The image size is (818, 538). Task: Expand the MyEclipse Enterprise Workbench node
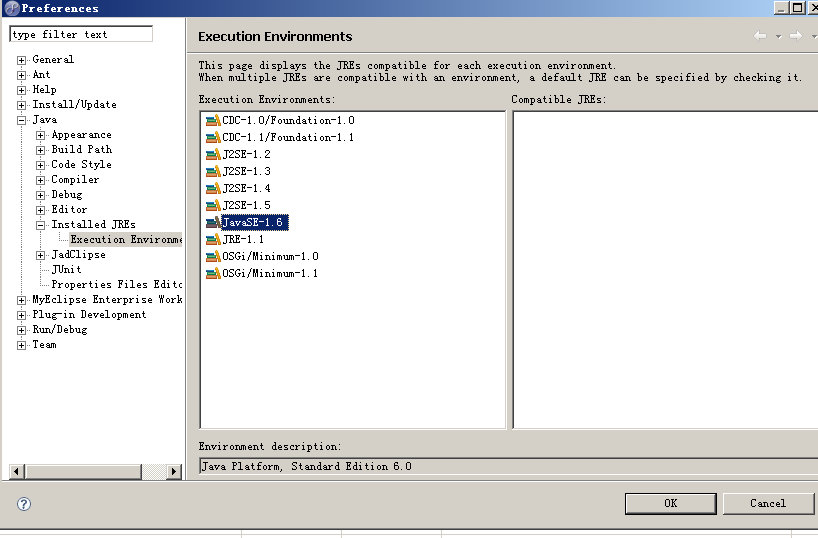click(x=22, y=300)
